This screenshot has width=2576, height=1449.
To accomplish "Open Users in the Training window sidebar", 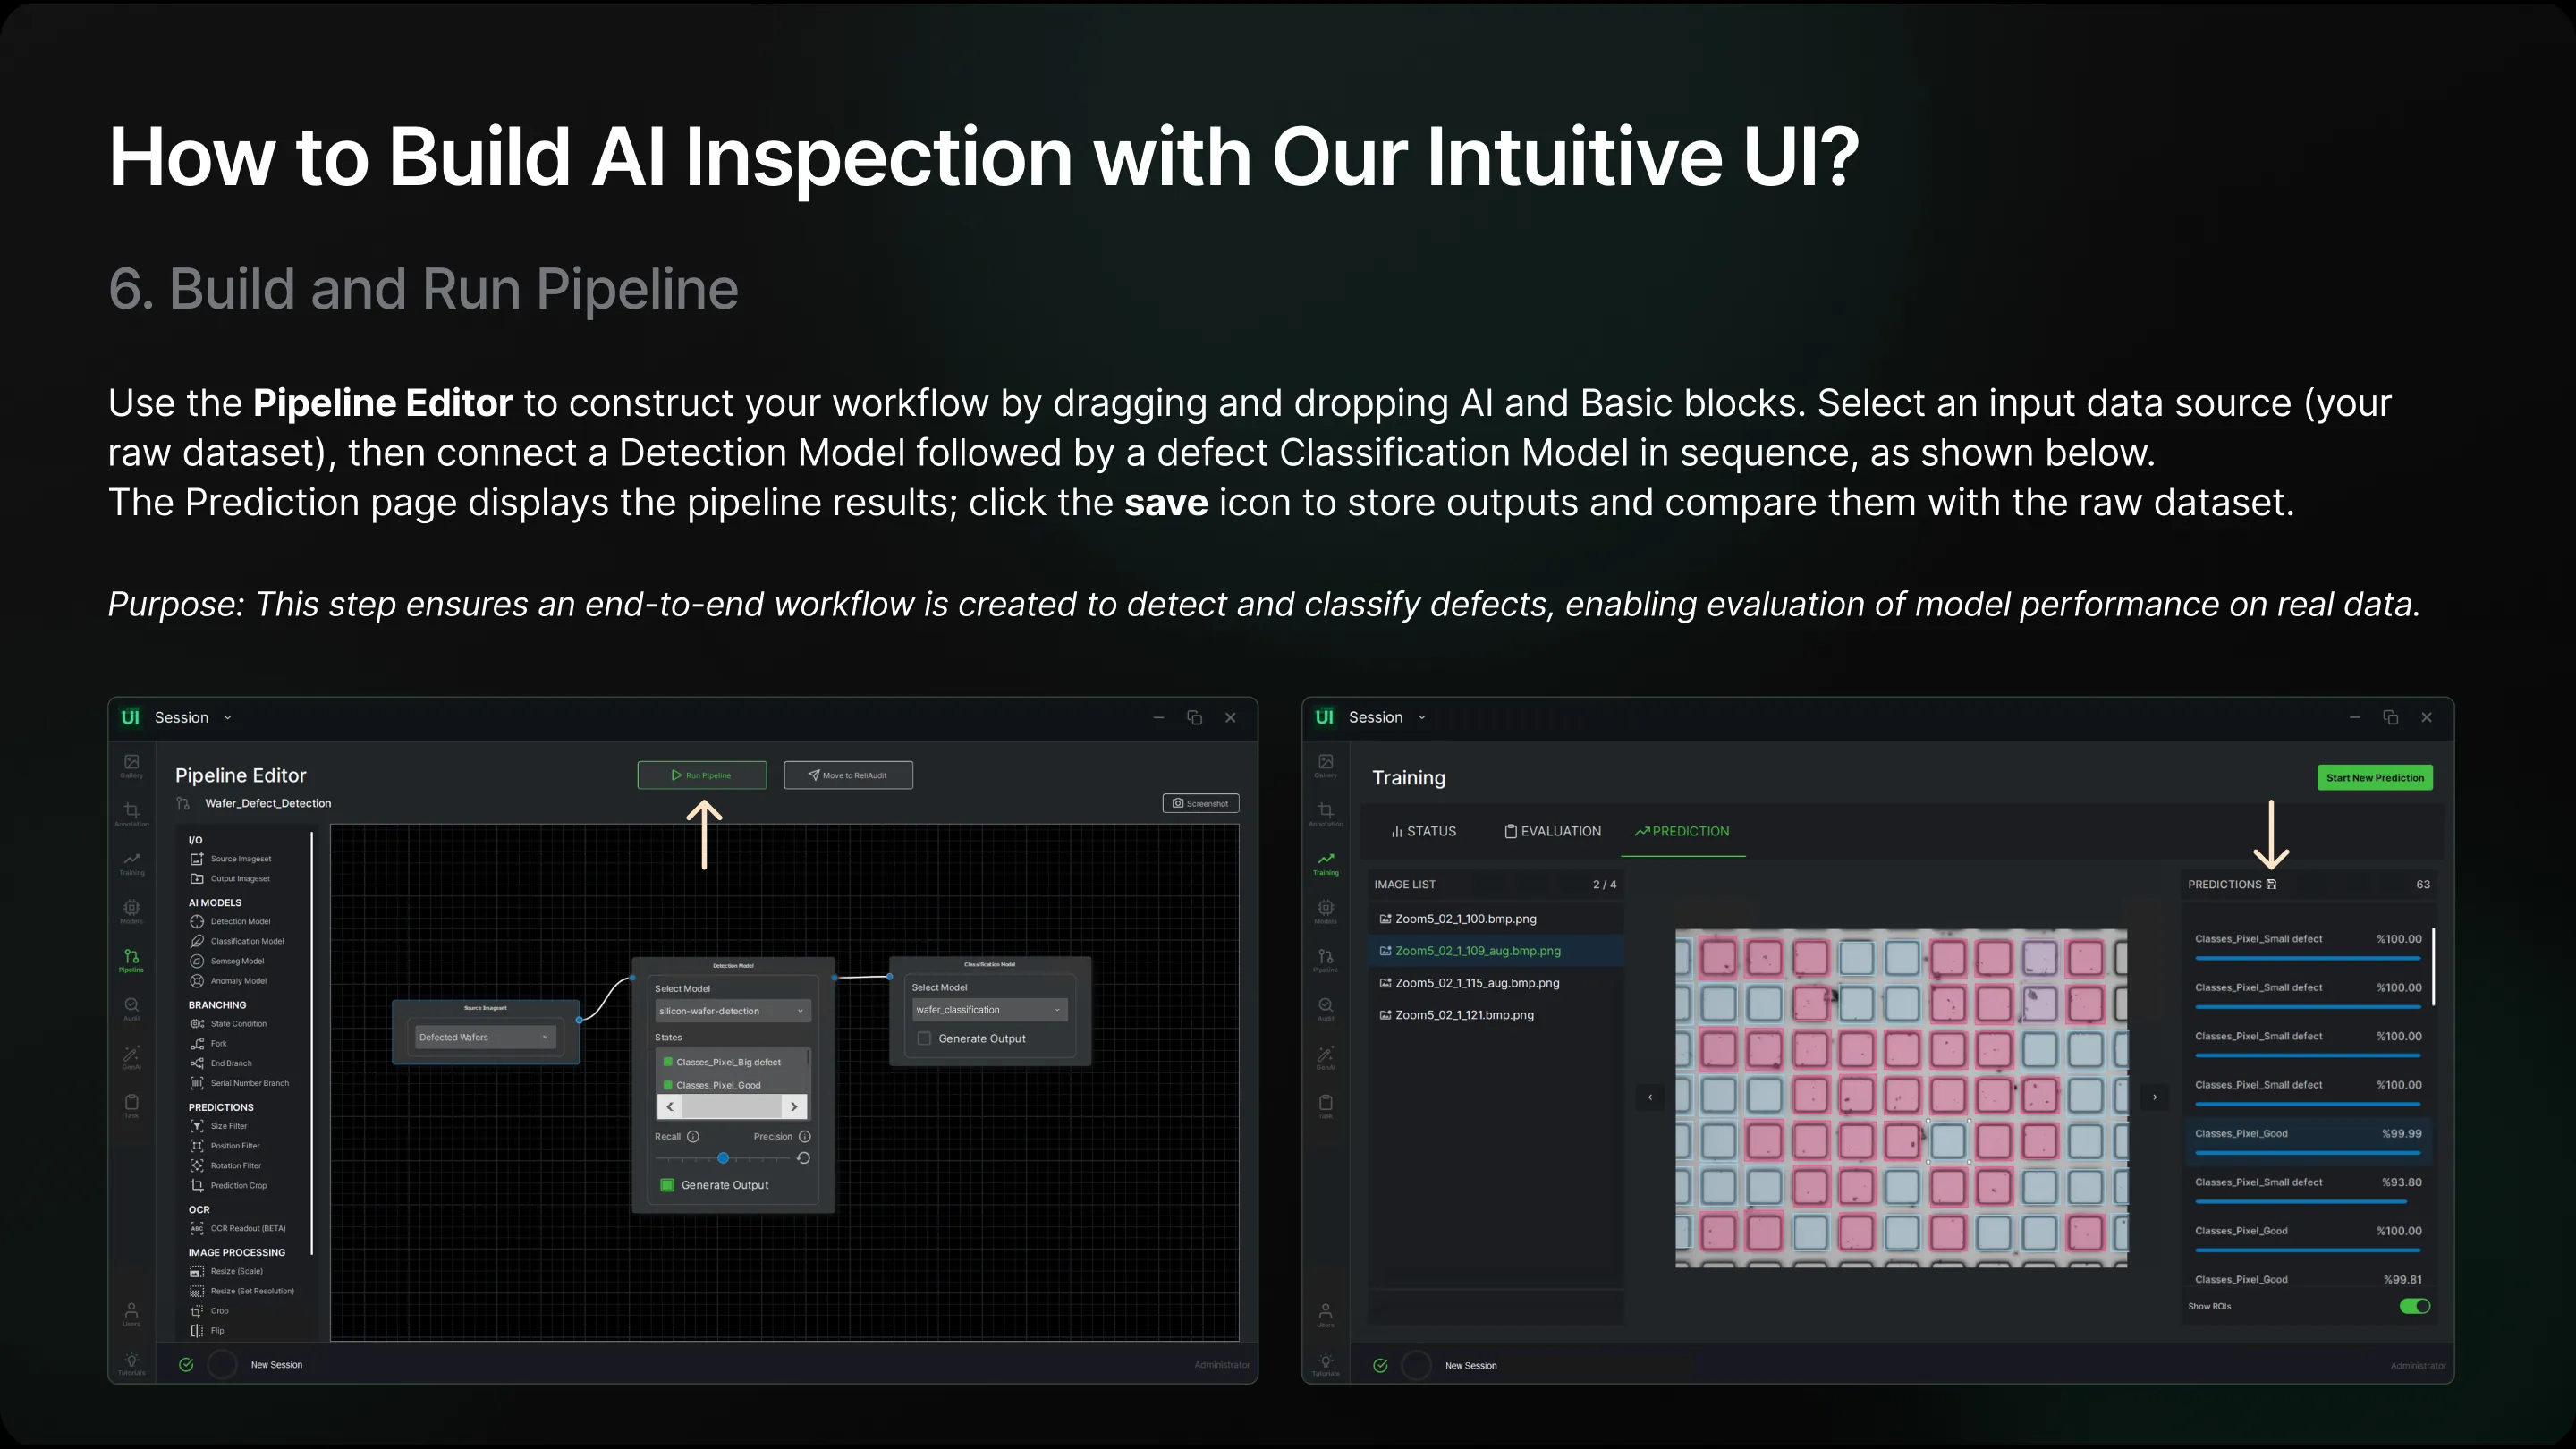I will tap(1325, 1314).
